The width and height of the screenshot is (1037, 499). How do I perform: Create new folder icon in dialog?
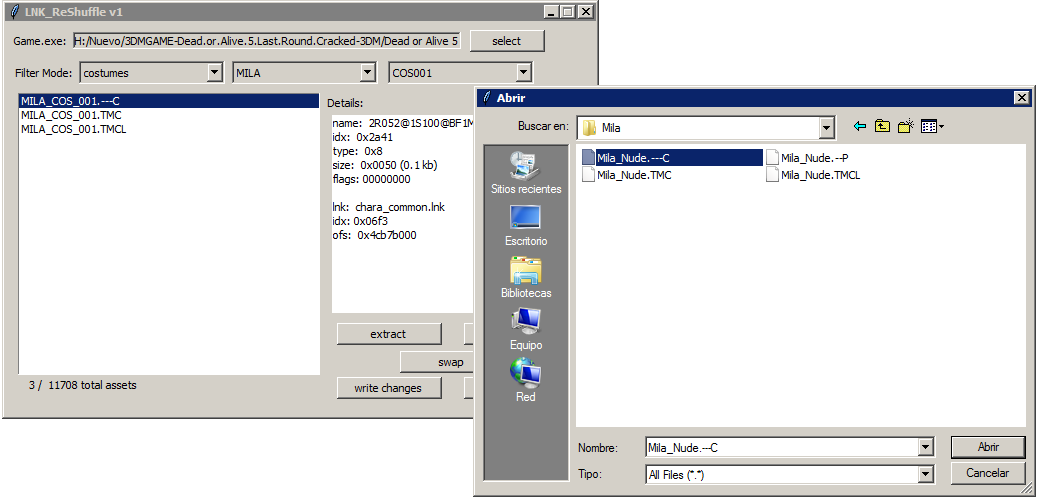coord(906,127)
